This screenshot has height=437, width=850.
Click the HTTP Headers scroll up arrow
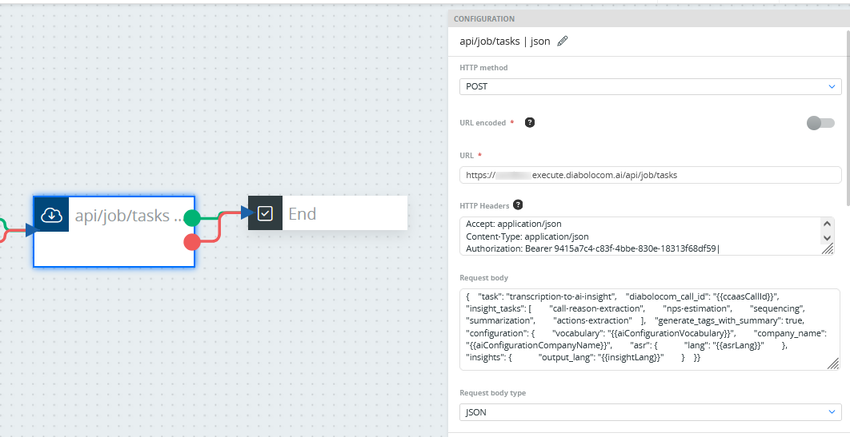coord(827,223)
